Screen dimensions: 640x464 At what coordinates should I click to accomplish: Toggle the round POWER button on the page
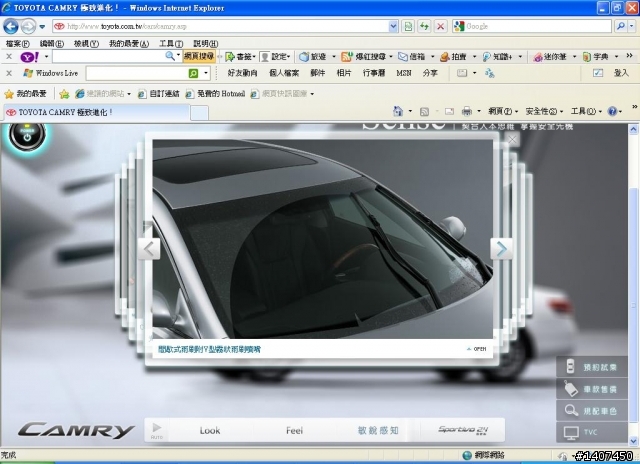27,135
